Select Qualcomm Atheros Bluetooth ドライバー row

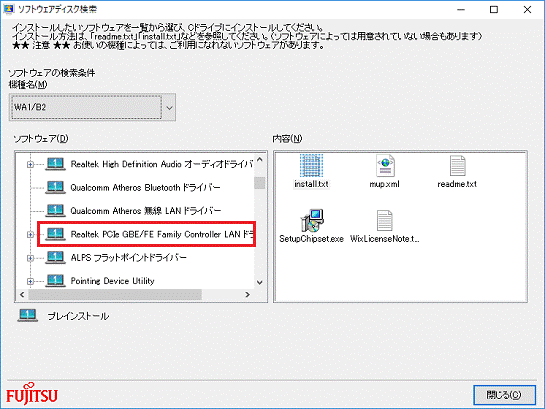[145, 188]
